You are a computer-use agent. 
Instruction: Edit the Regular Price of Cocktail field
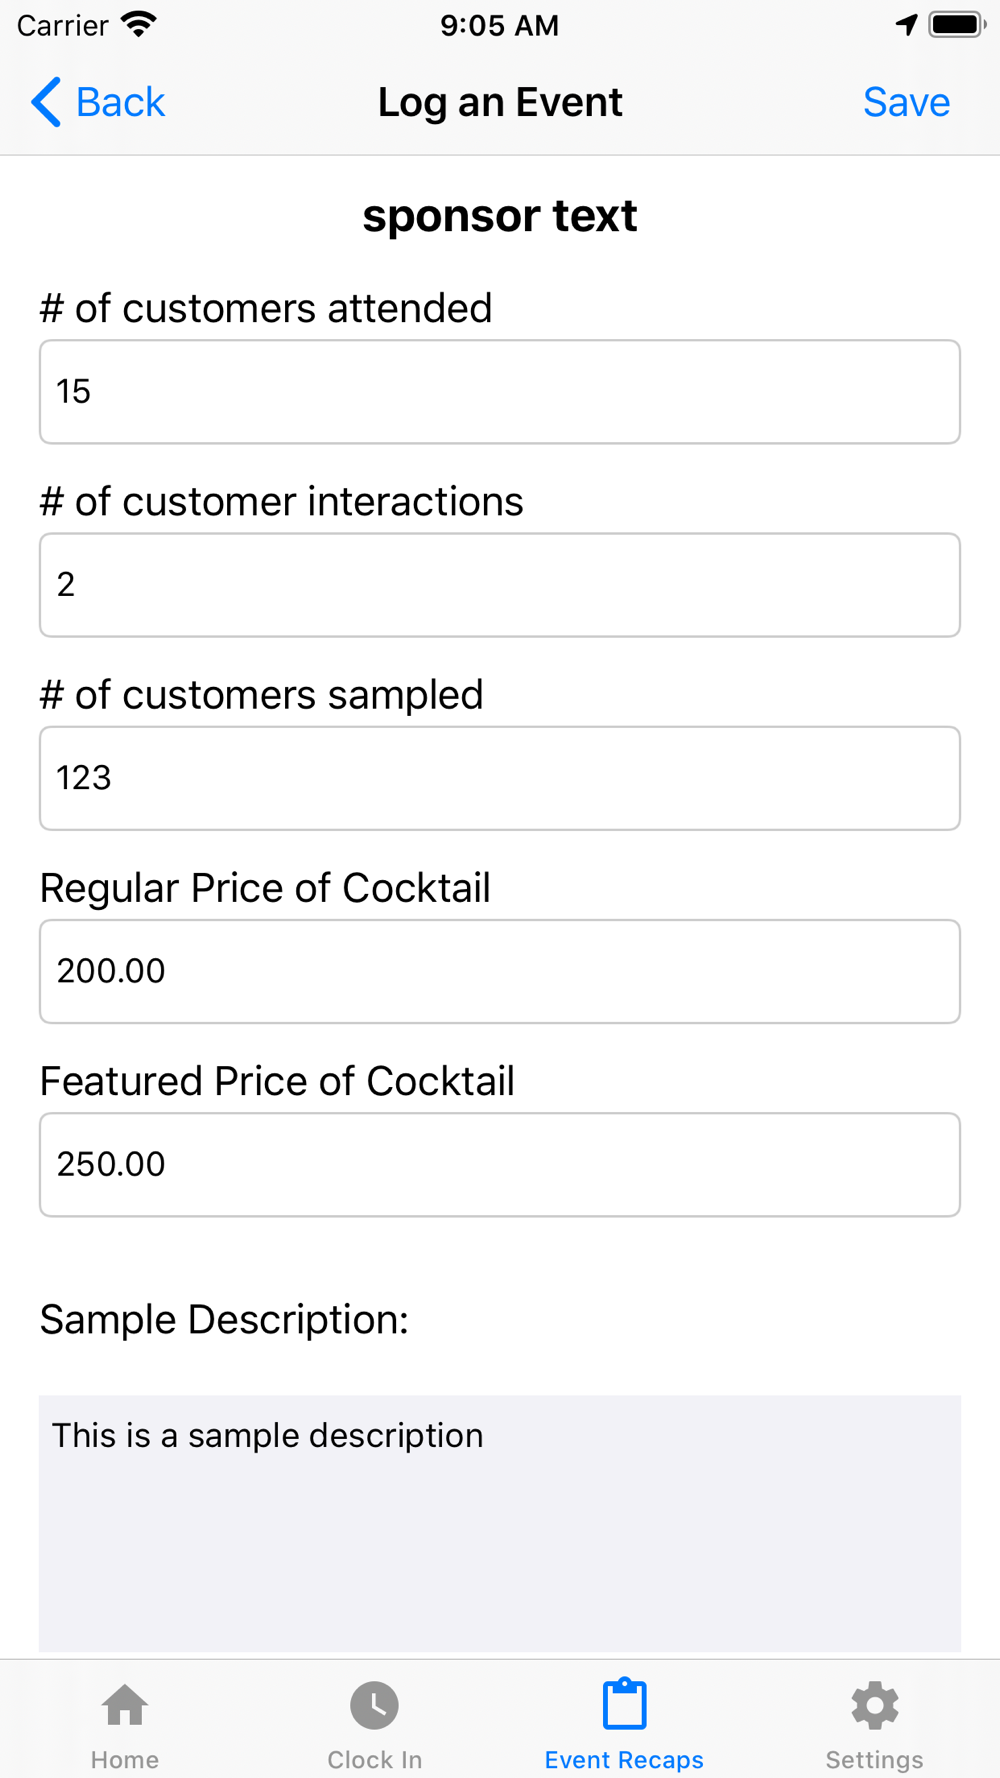(x=500, y=971)
